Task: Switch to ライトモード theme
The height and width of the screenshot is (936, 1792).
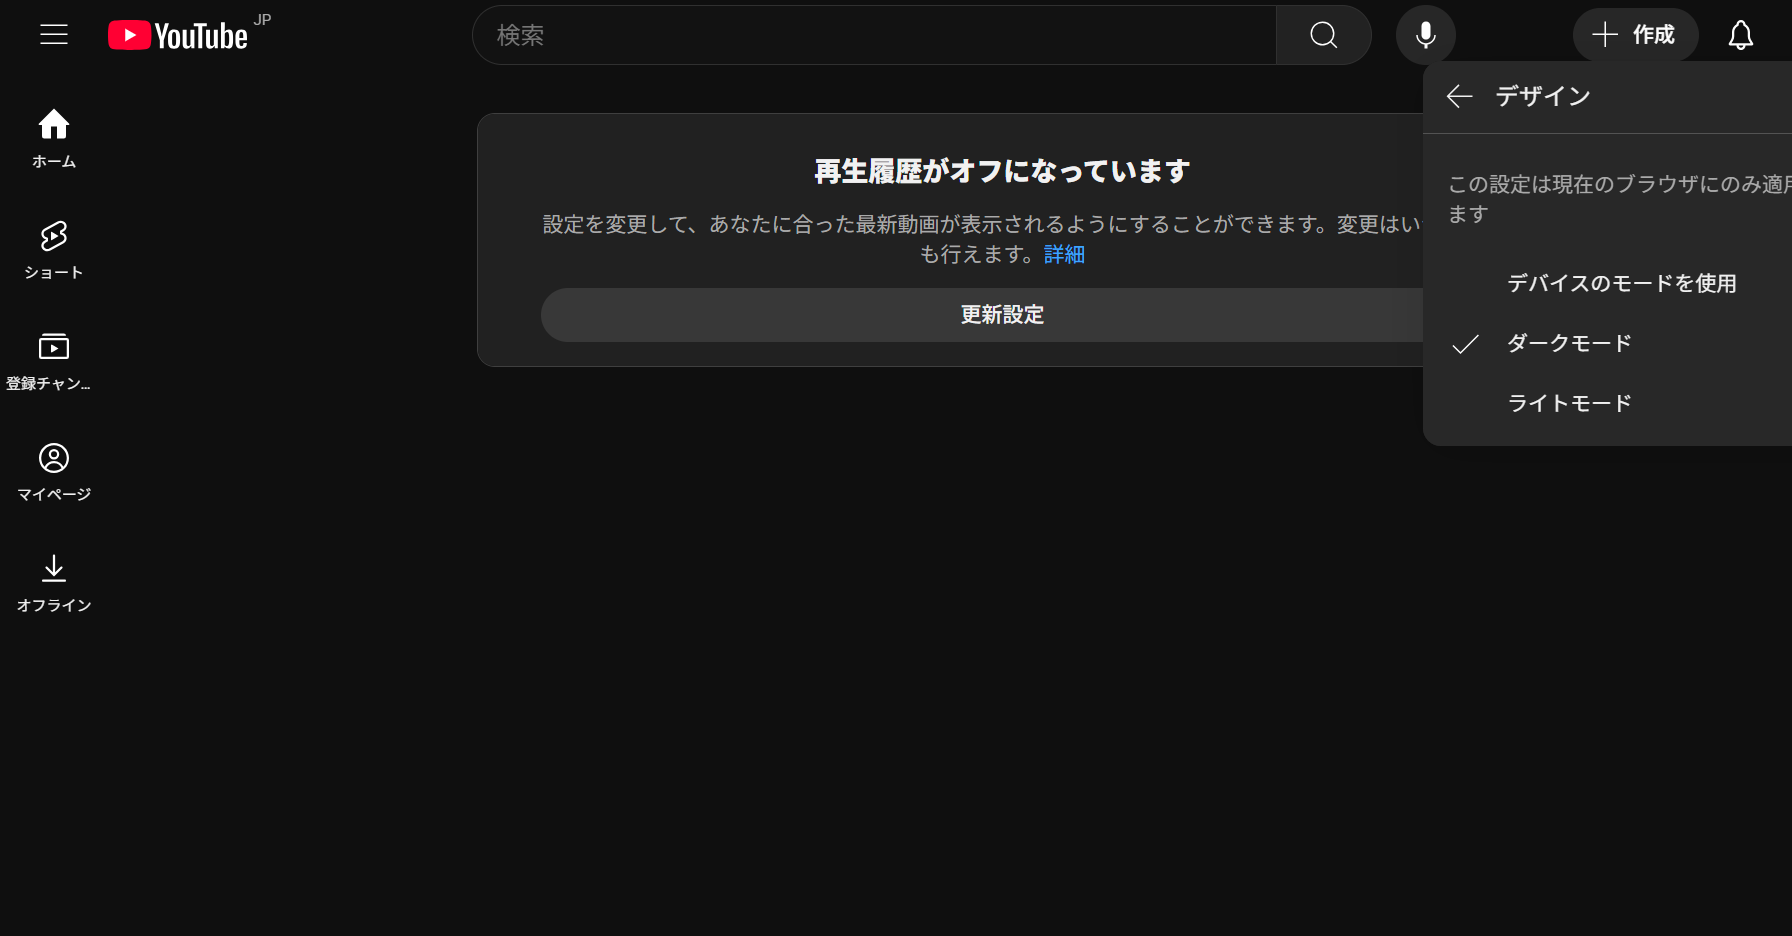Action: pos(1568,403)
